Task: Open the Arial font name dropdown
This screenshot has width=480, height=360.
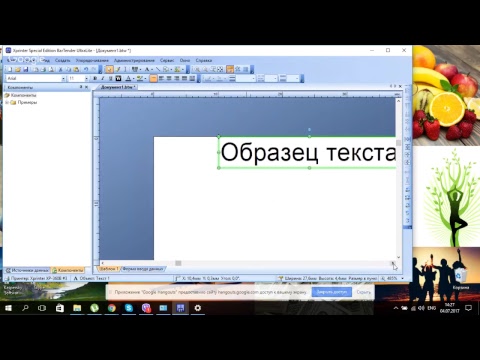Action: [63, 78]
